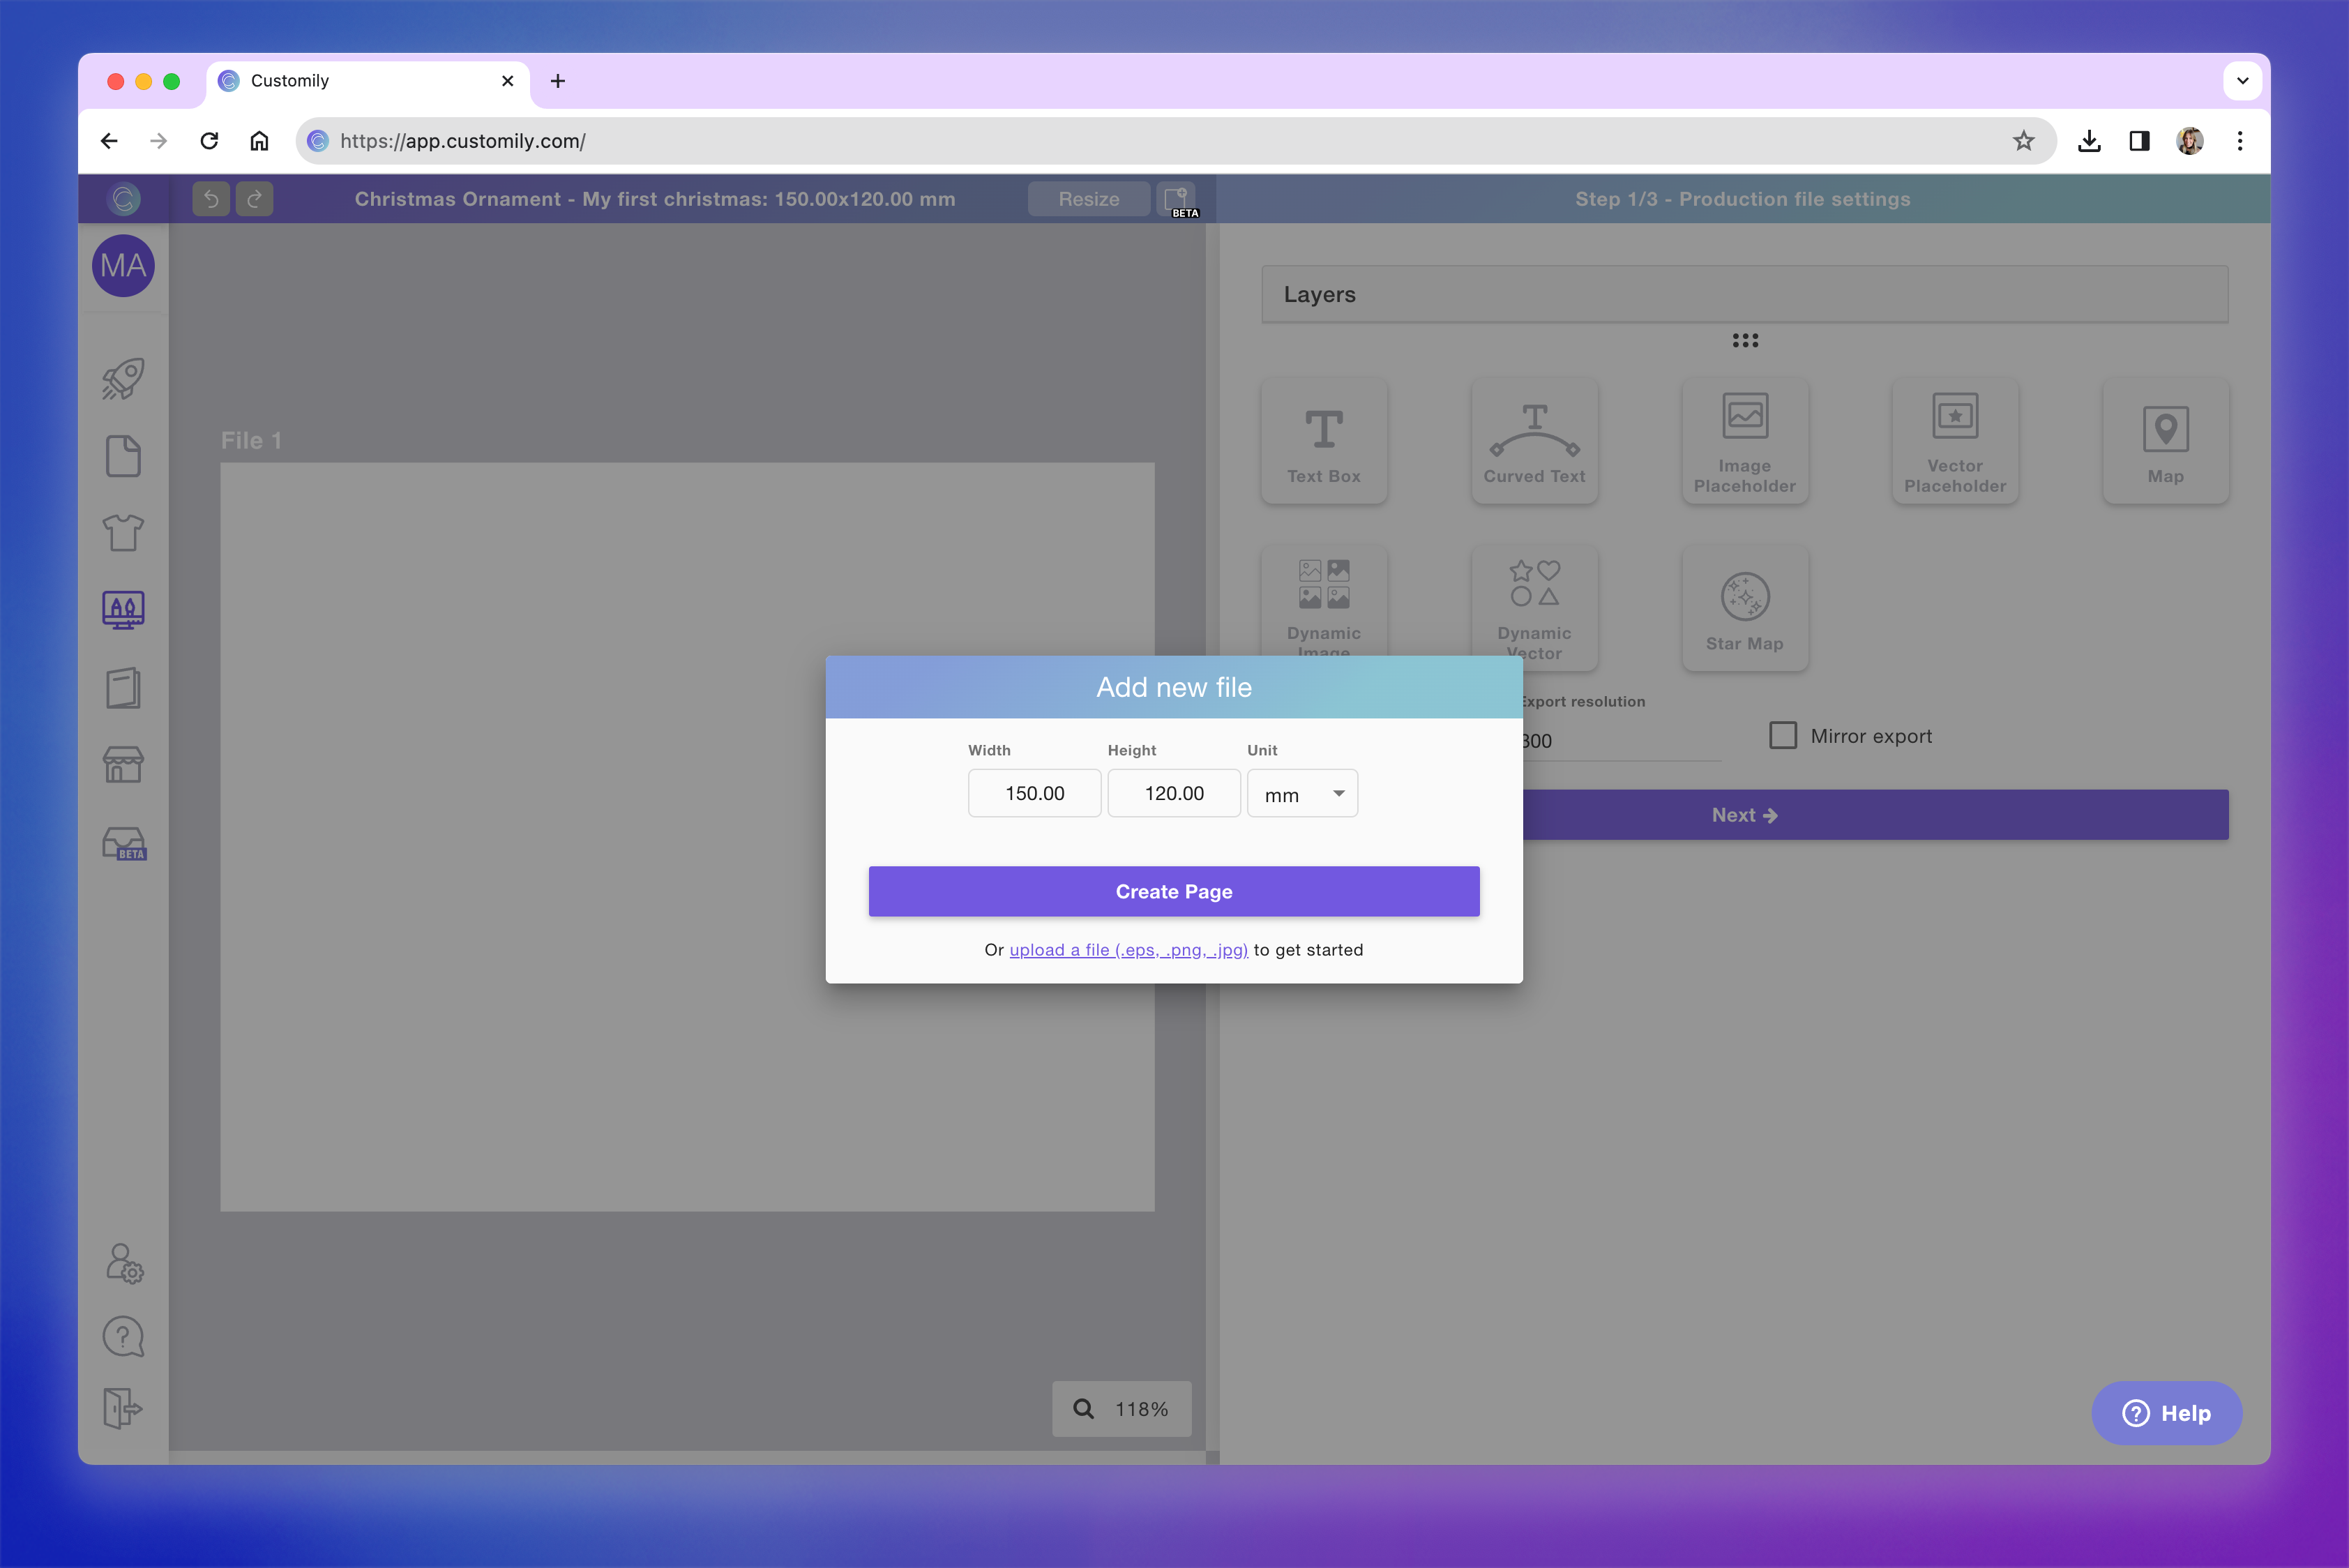Switch to the Customily browser tab
Screen dimensions: 2349x1568
[330, 81]
